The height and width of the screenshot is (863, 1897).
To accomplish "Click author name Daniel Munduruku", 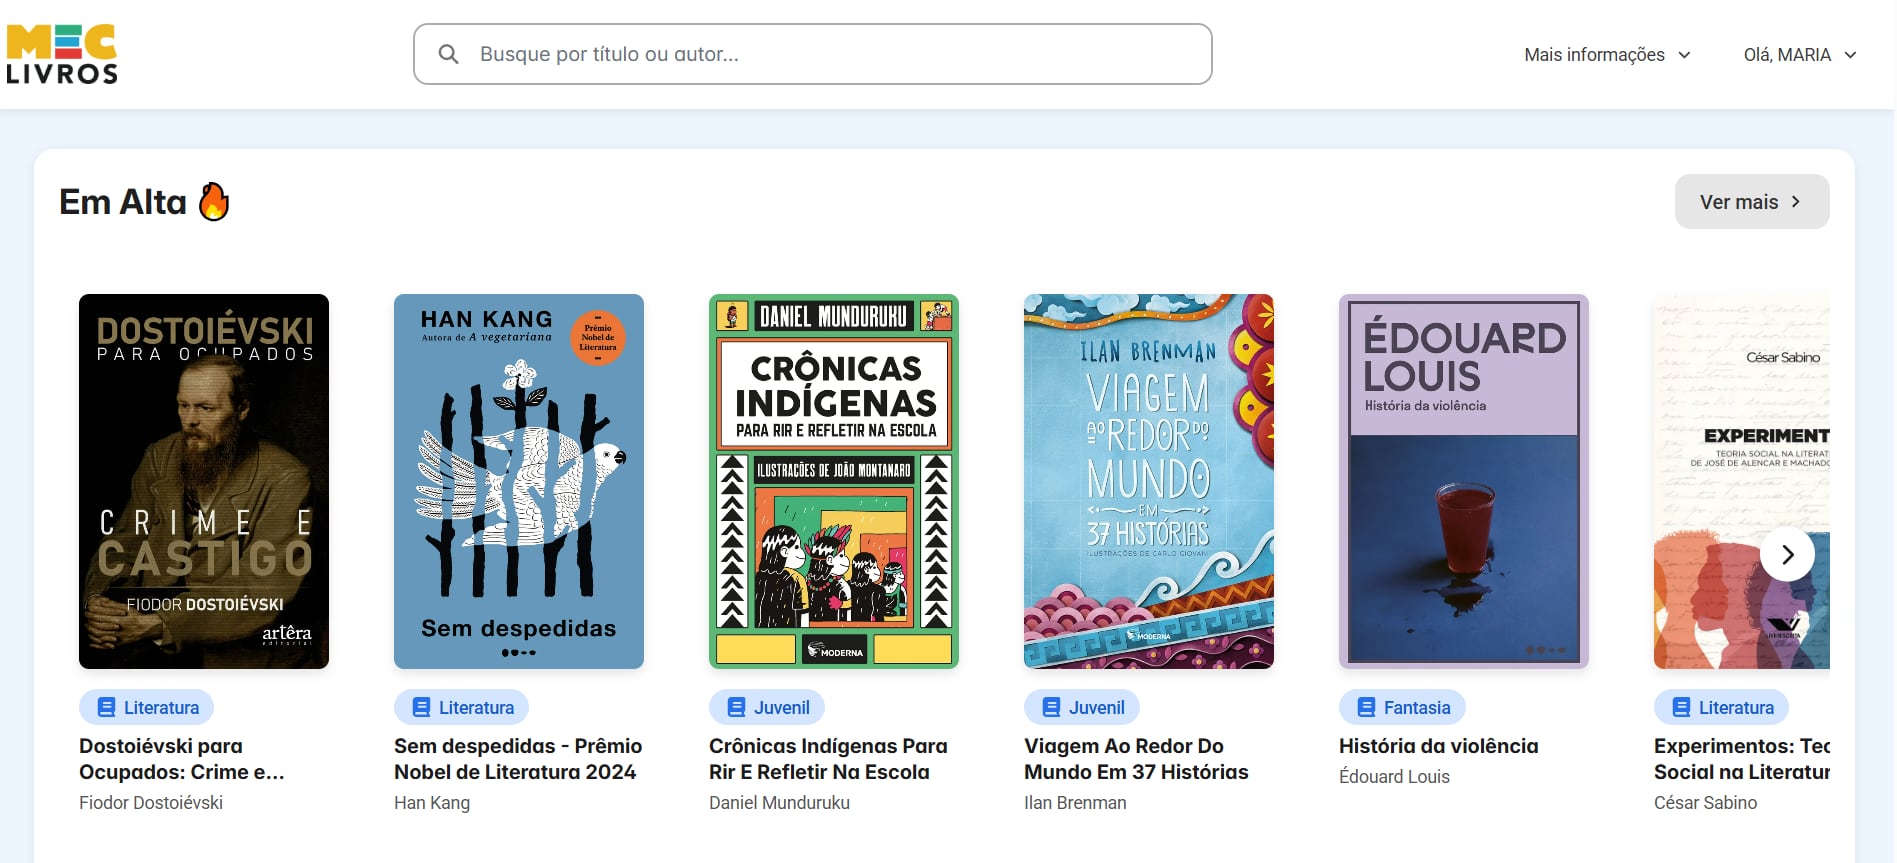I will coord(779,802).
